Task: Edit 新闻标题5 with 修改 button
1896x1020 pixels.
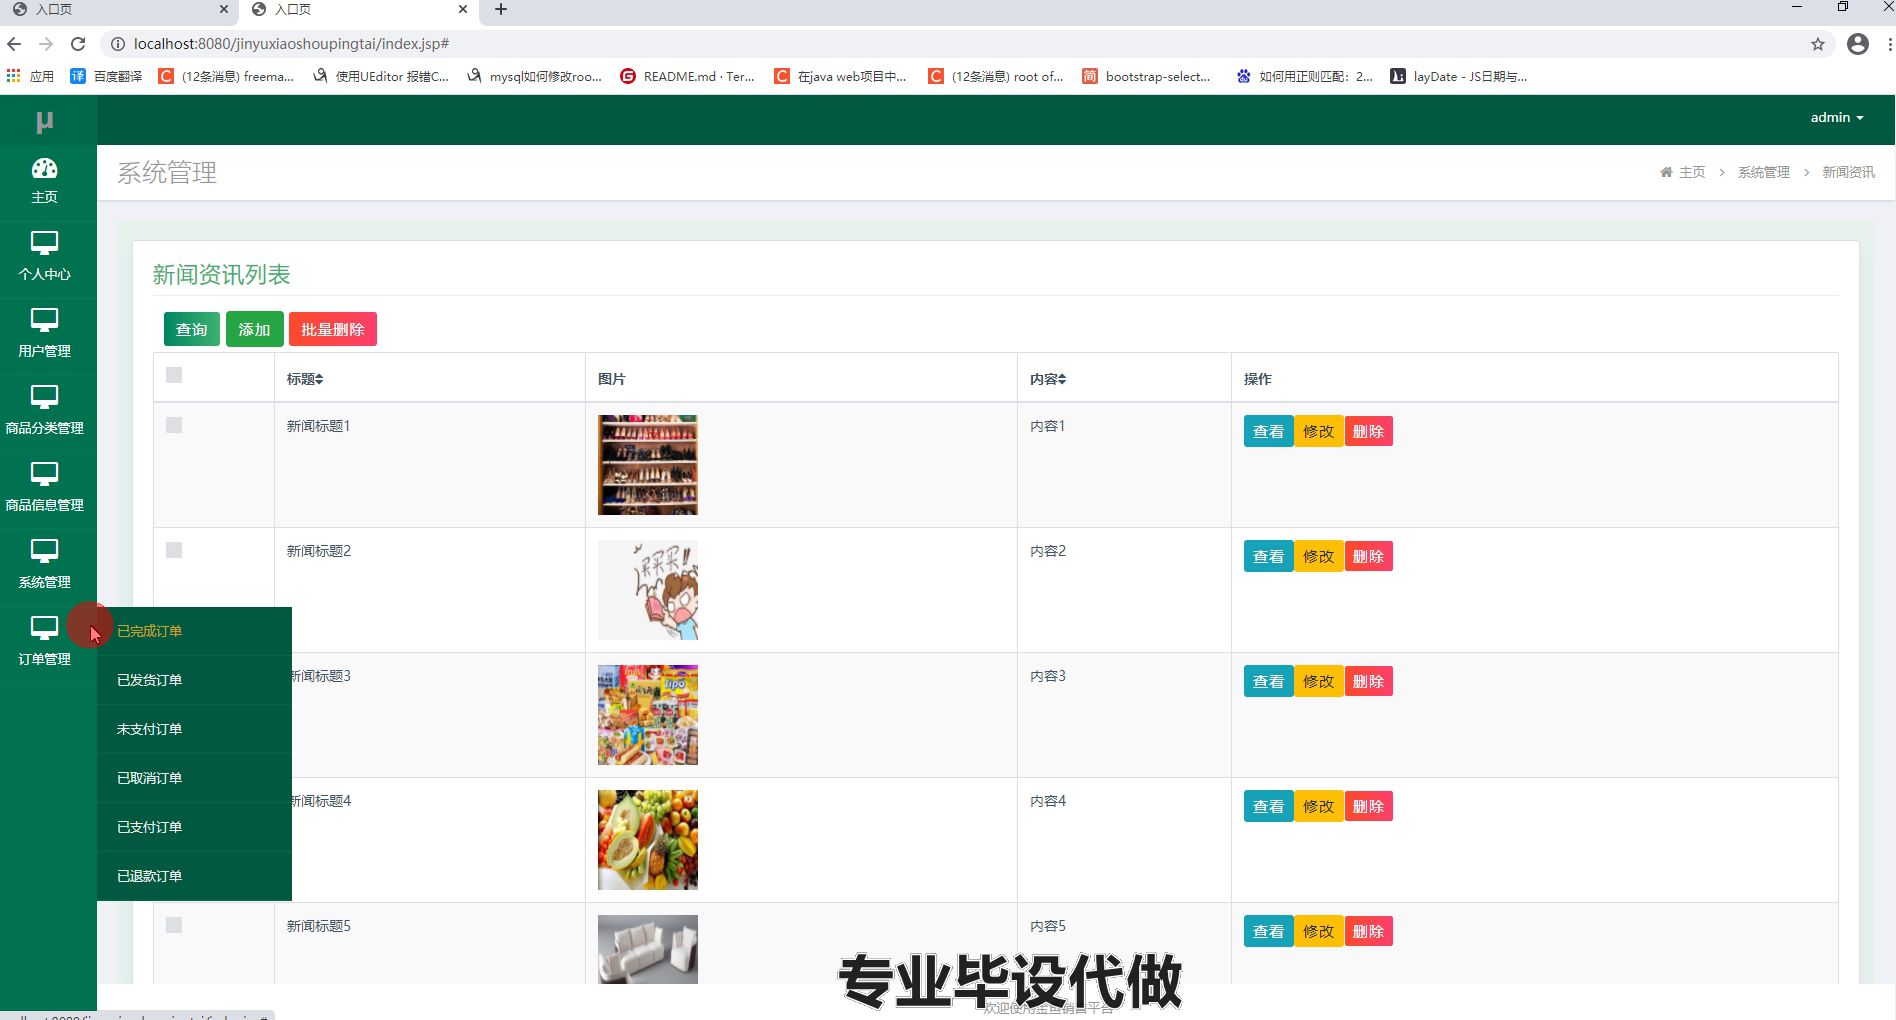Action: point(1318,931)
